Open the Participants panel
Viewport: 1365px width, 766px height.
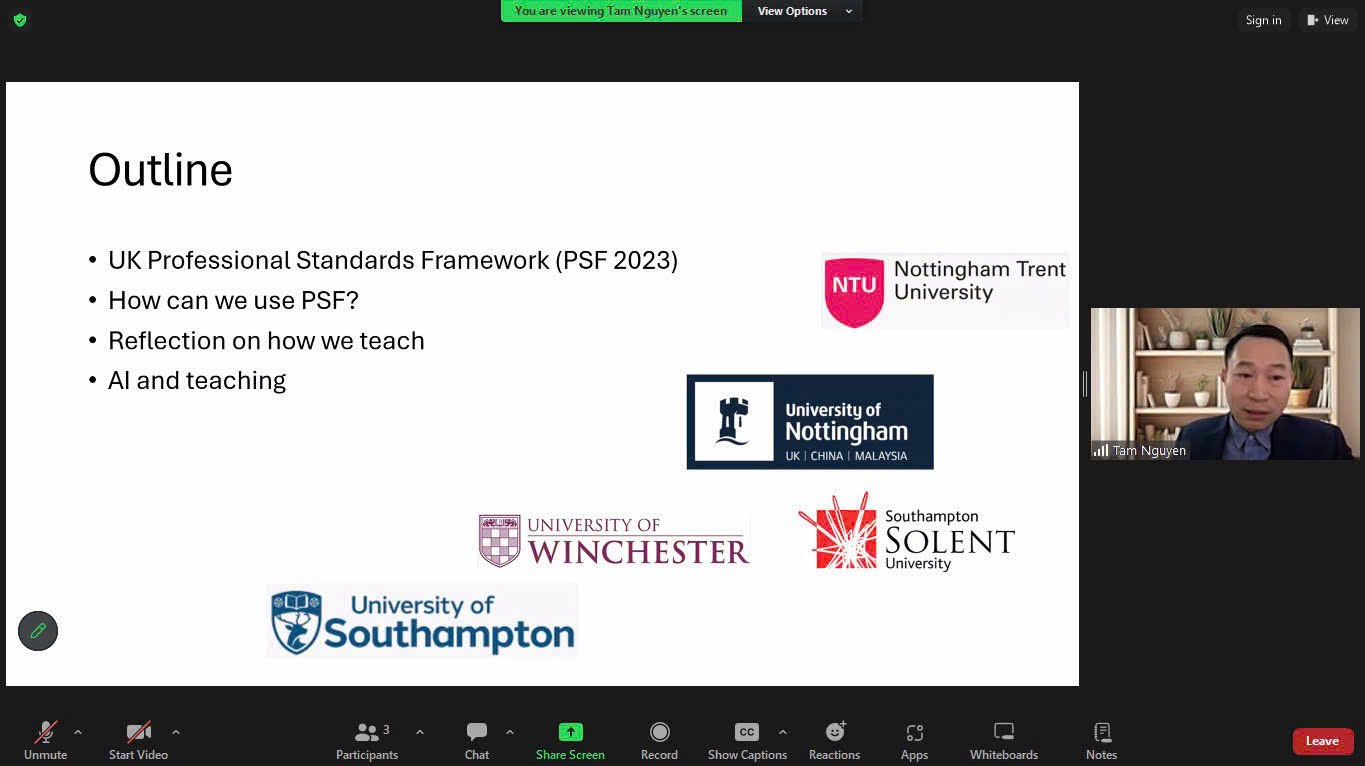(x=367, y=741)
